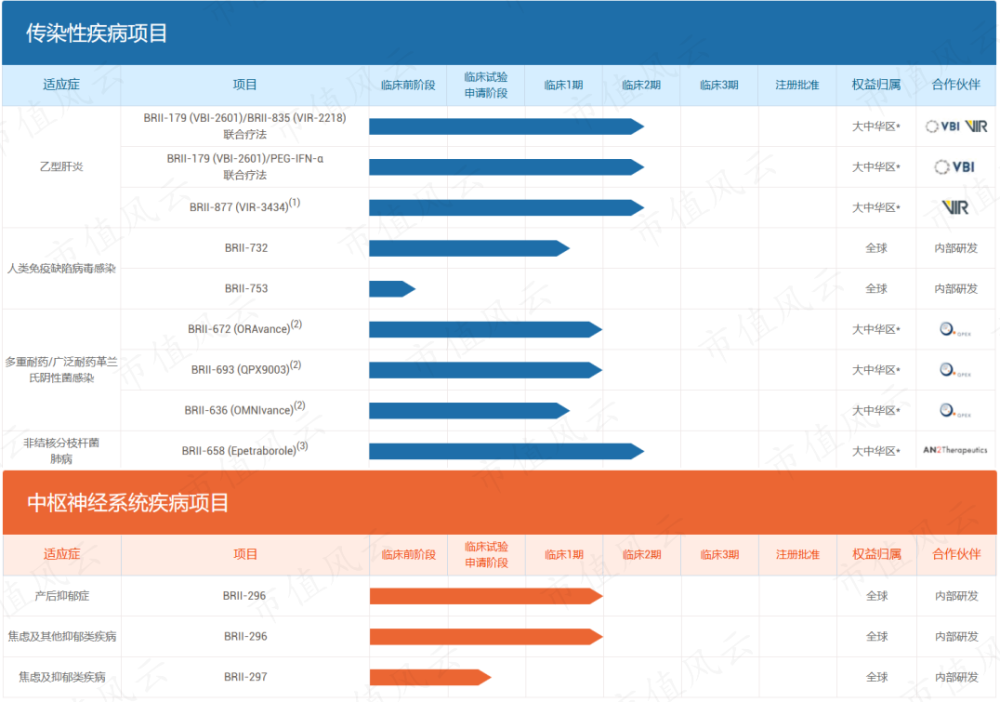Click BRII-658 (Epetraborole) project name
The height and width of the screenshot is (702, 1000).
point(245,450)
